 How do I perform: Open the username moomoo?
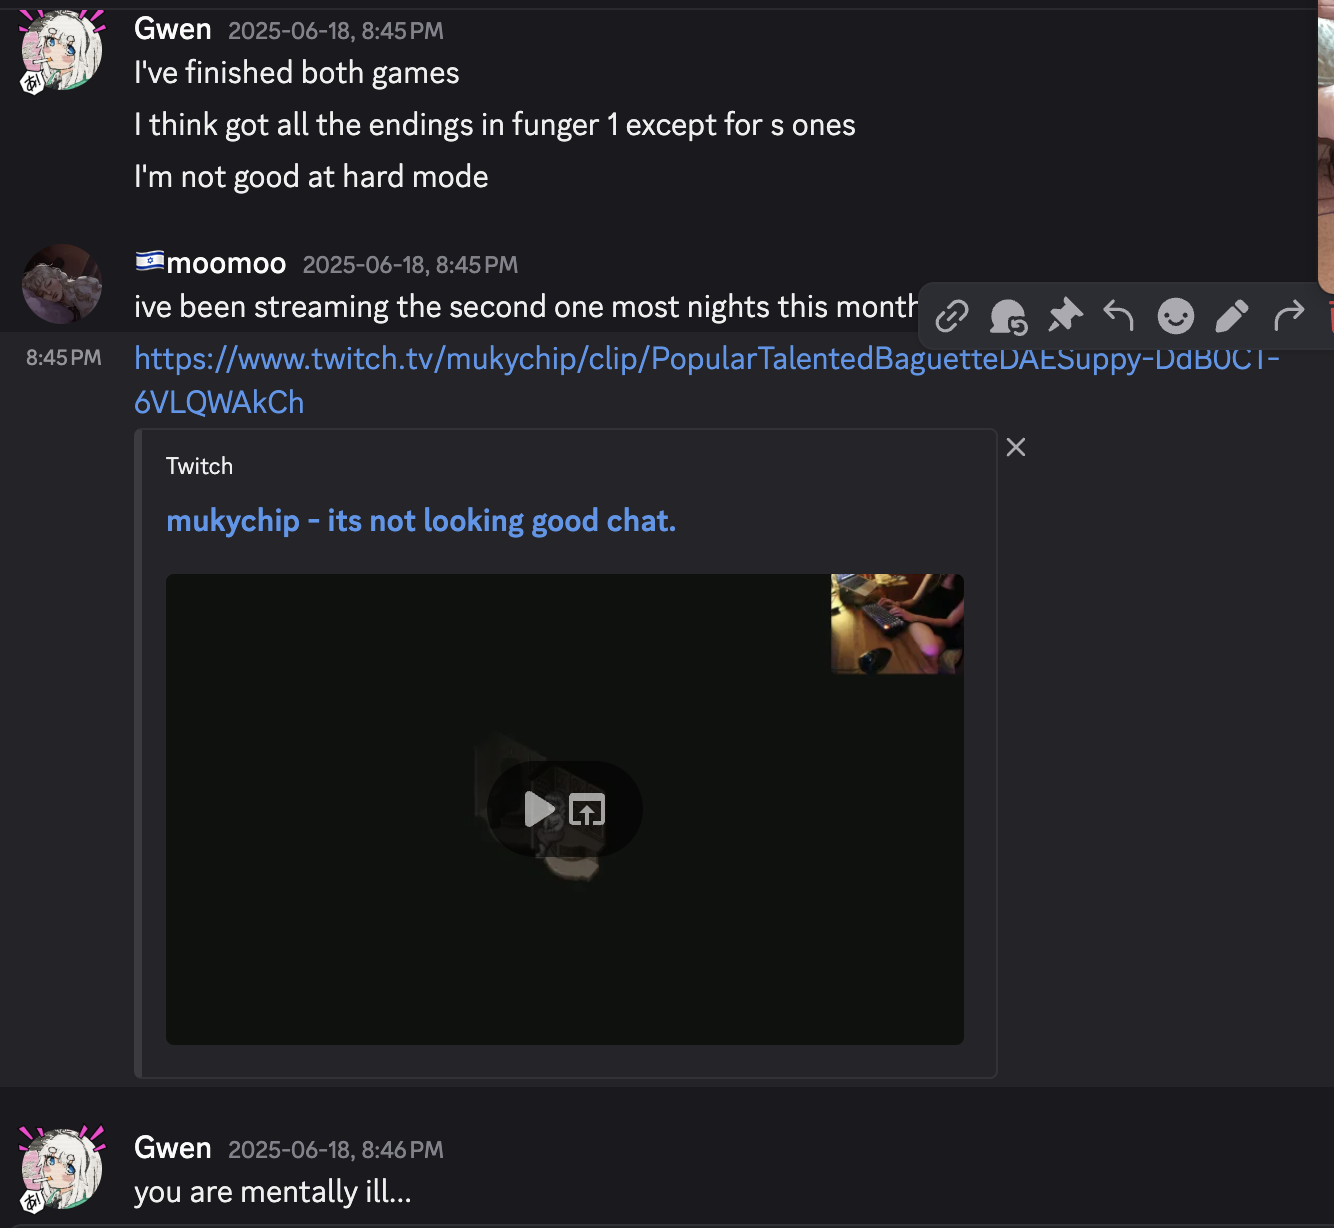tap(226, 263)
